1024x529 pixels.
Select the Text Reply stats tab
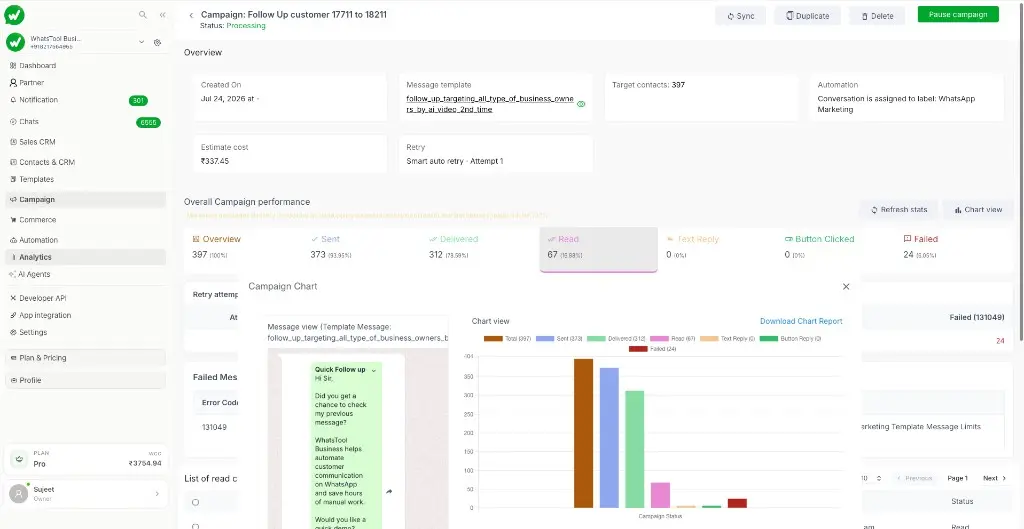[717, 248]
